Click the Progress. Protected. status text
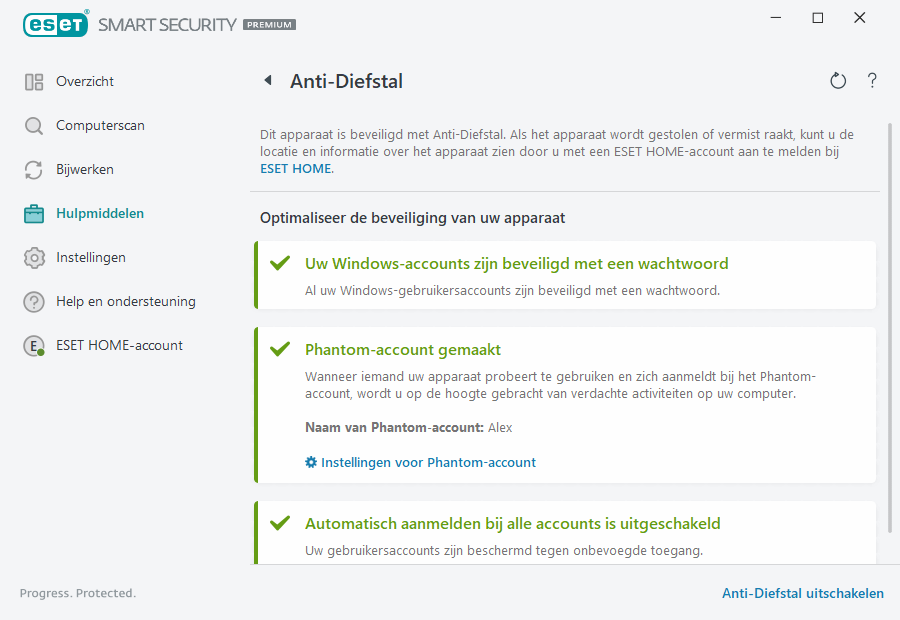Screen dimensions: 900x620 (x=77, y=593)
